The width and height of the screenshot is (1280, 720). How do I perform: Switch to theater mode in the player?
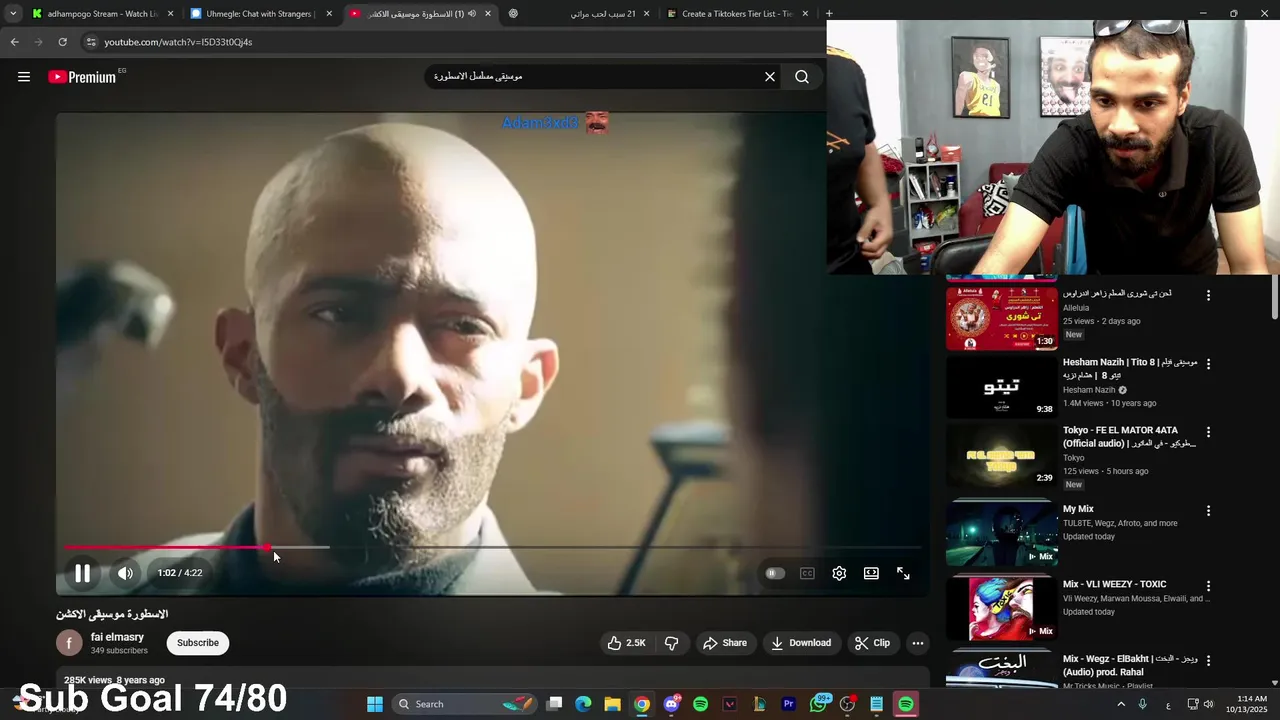click(x=871, y=573)
